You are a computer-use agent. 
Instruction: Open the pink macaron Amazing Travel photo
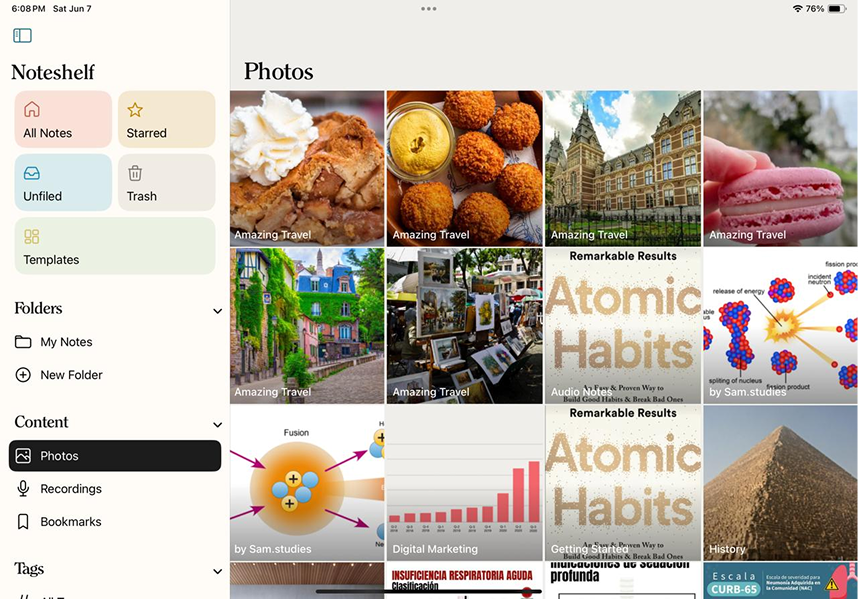coord(780,168)
